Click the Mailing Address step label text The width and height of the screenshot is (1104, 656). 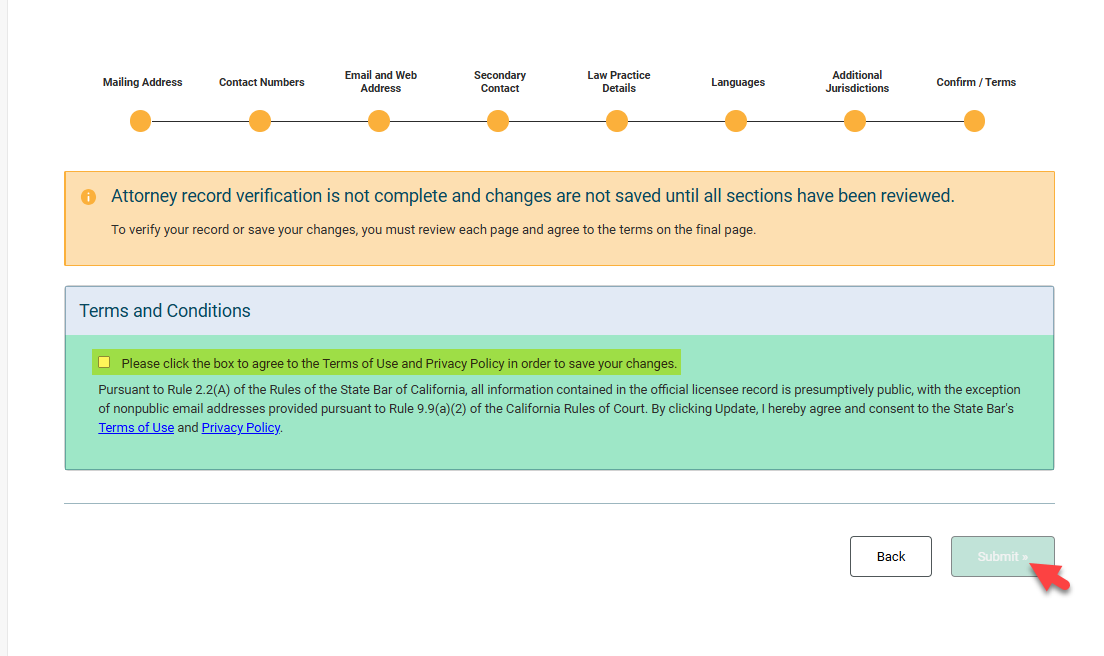(x=142, y=82)
